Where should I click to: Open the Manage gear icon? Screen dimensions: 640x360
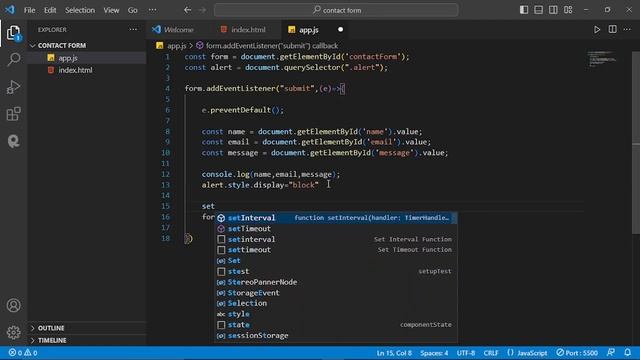click(x=13, y=332)
